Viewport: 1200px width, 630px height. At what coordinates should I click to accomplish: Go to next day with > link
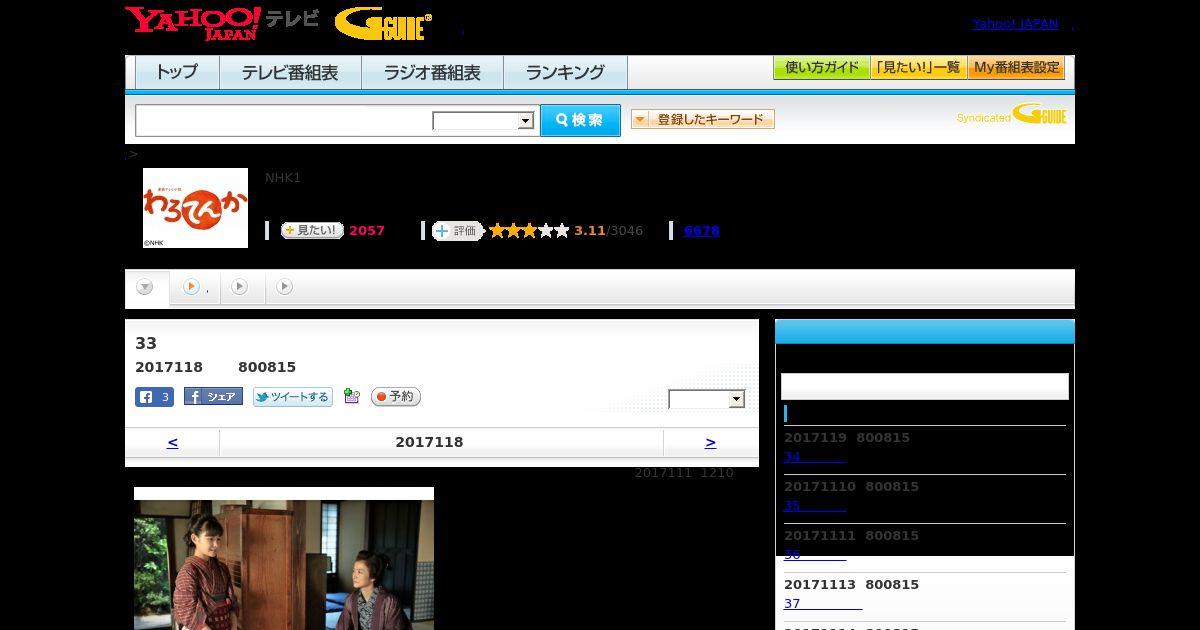click(710, 442)
